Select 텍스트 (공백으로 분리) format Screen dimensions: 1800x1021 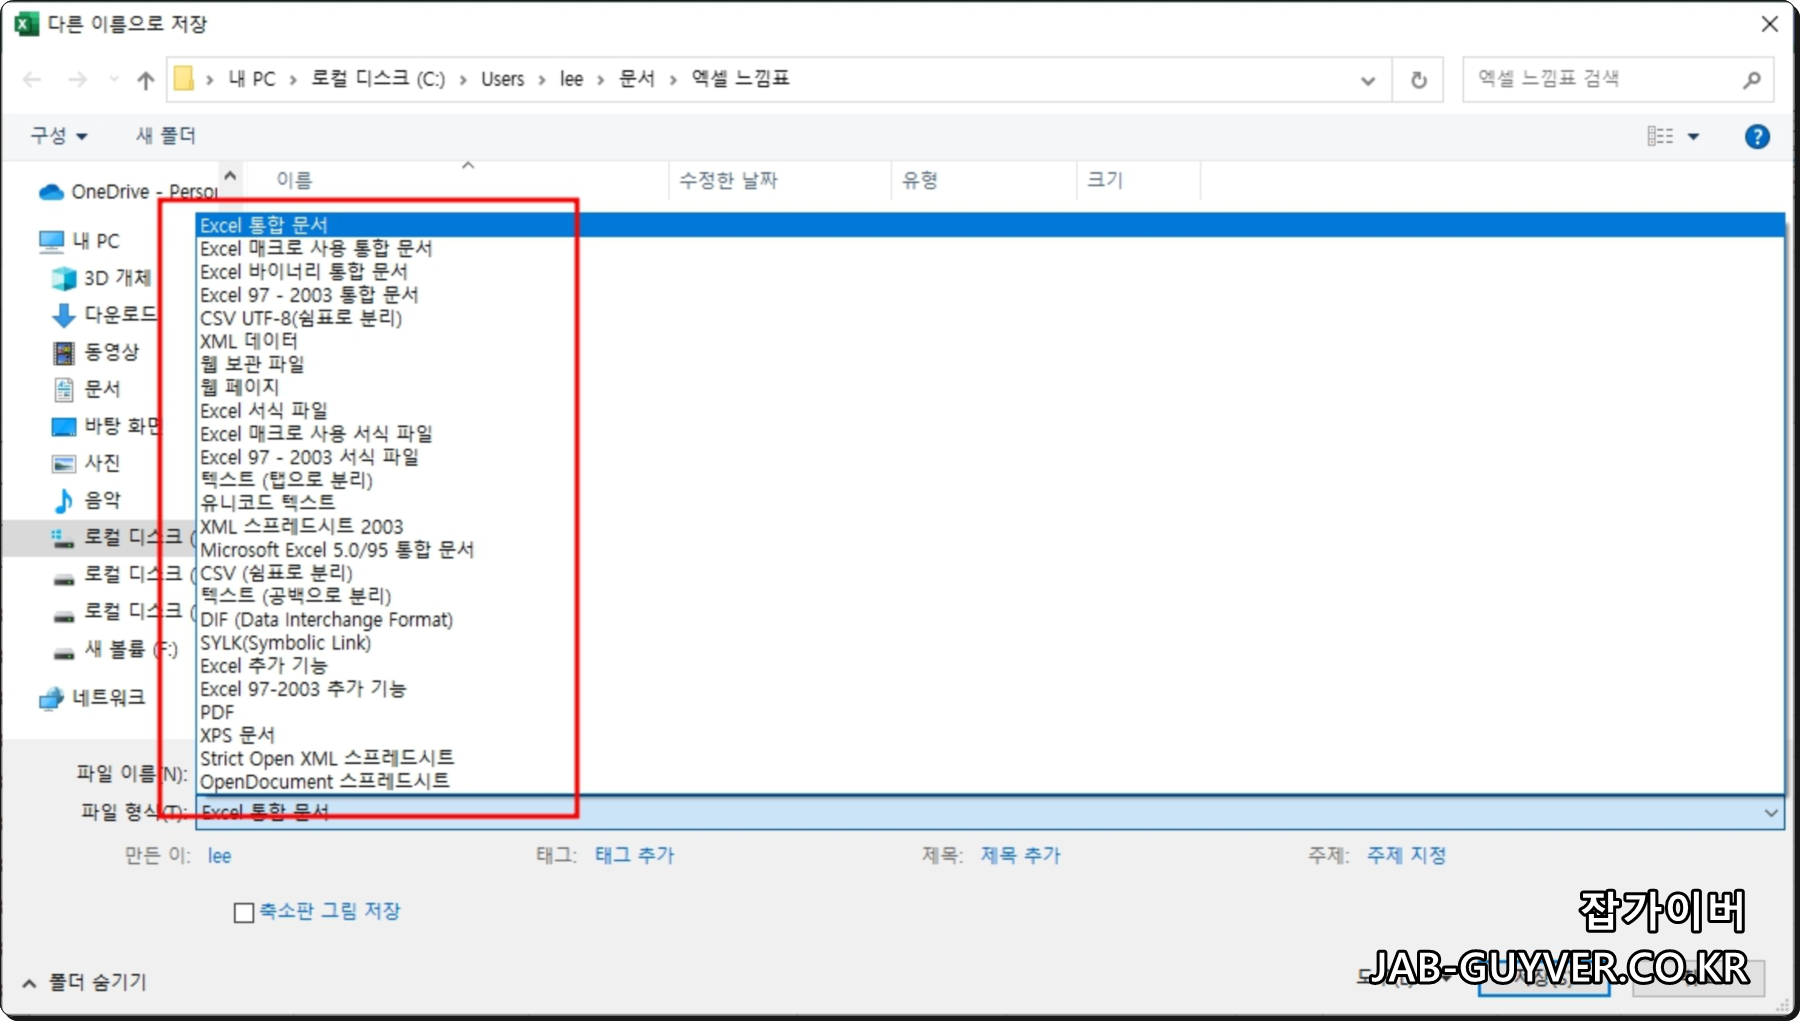point(990,596)
